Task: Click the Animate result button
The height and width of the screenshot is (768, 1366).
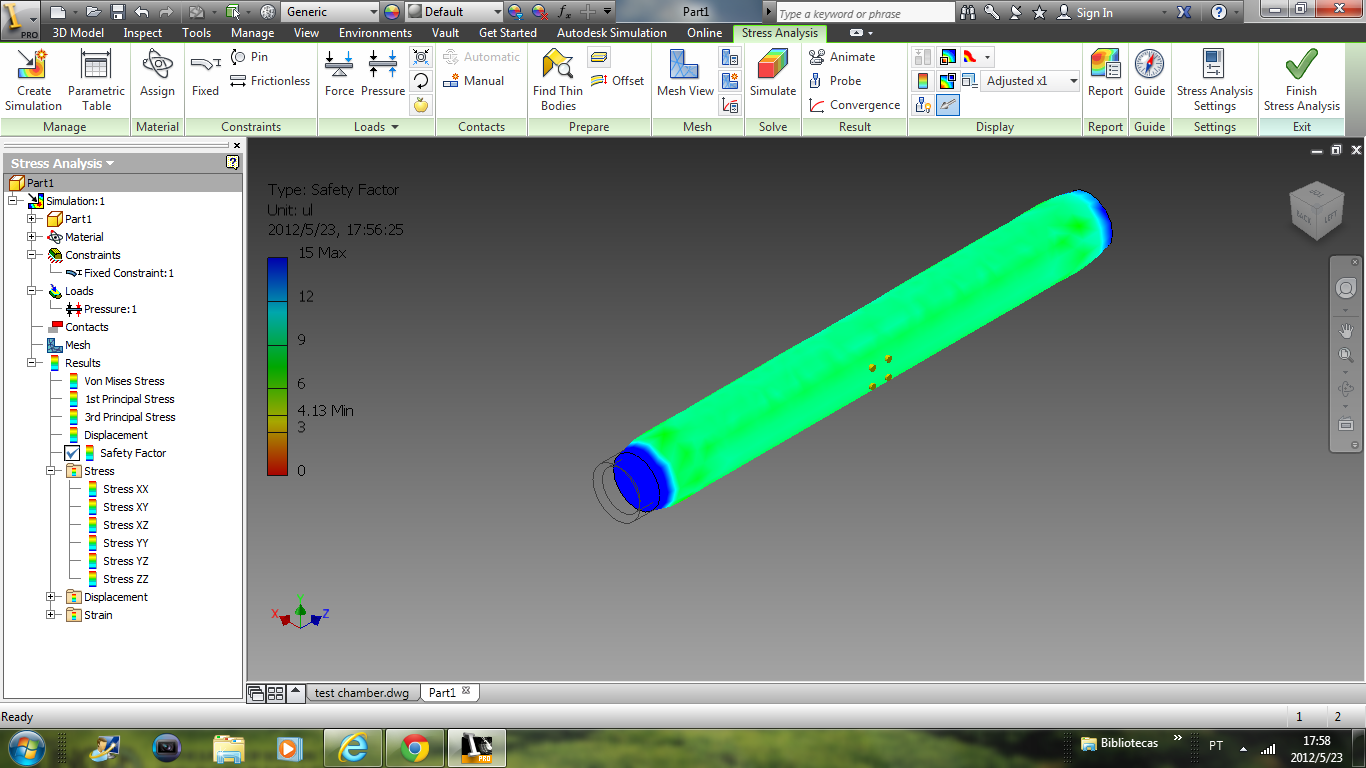Action: pyautogui.click(x=842, y=57)
